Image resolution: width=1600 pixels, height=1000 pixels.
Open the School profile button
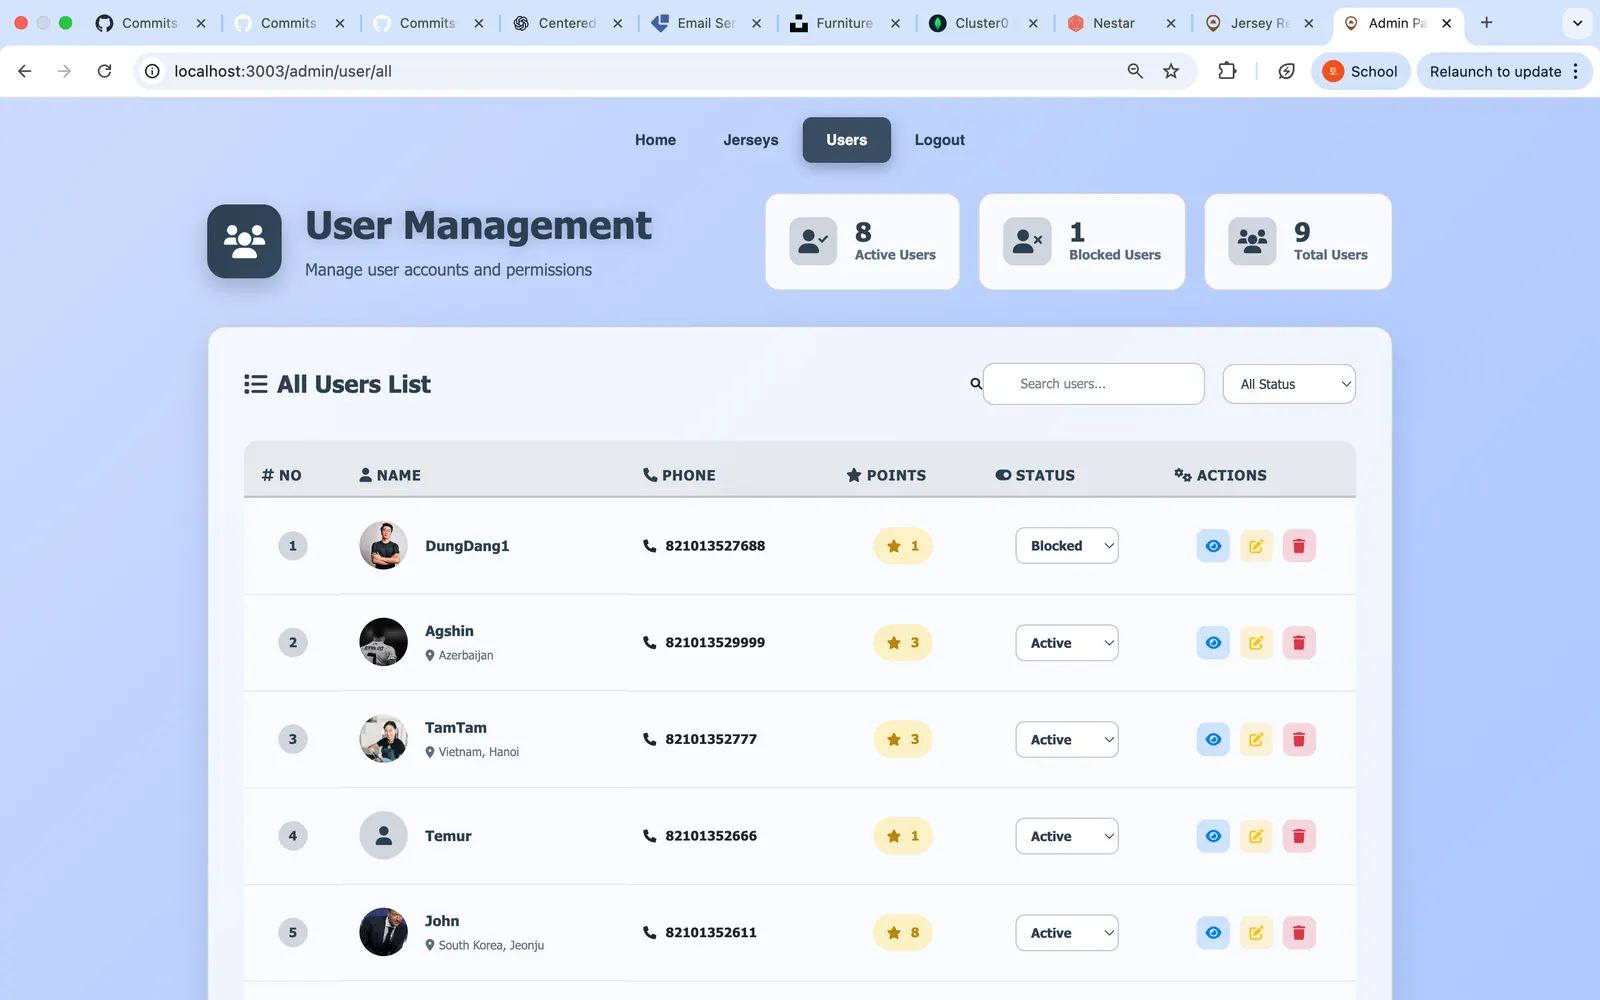point(1360,71)
